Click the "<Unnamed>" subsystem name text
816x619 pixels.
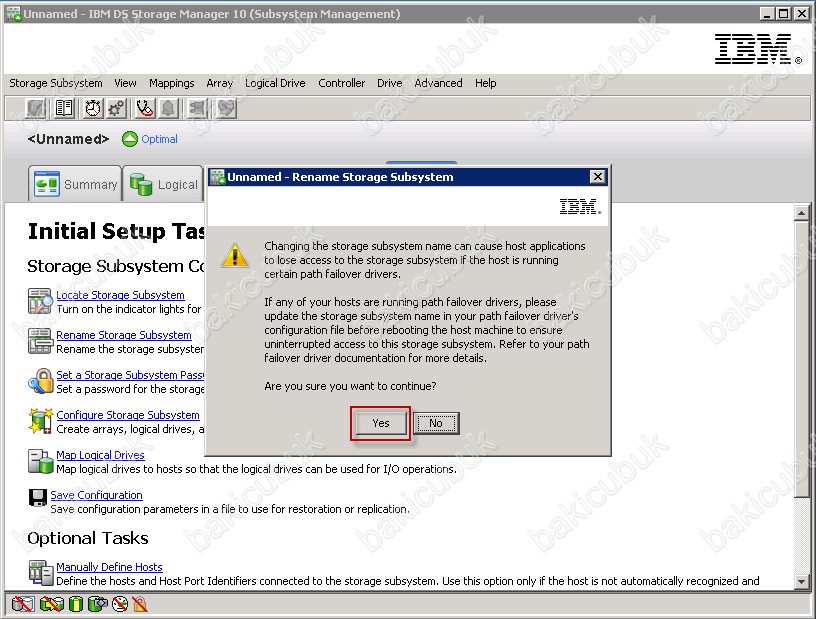click(68, 139)
